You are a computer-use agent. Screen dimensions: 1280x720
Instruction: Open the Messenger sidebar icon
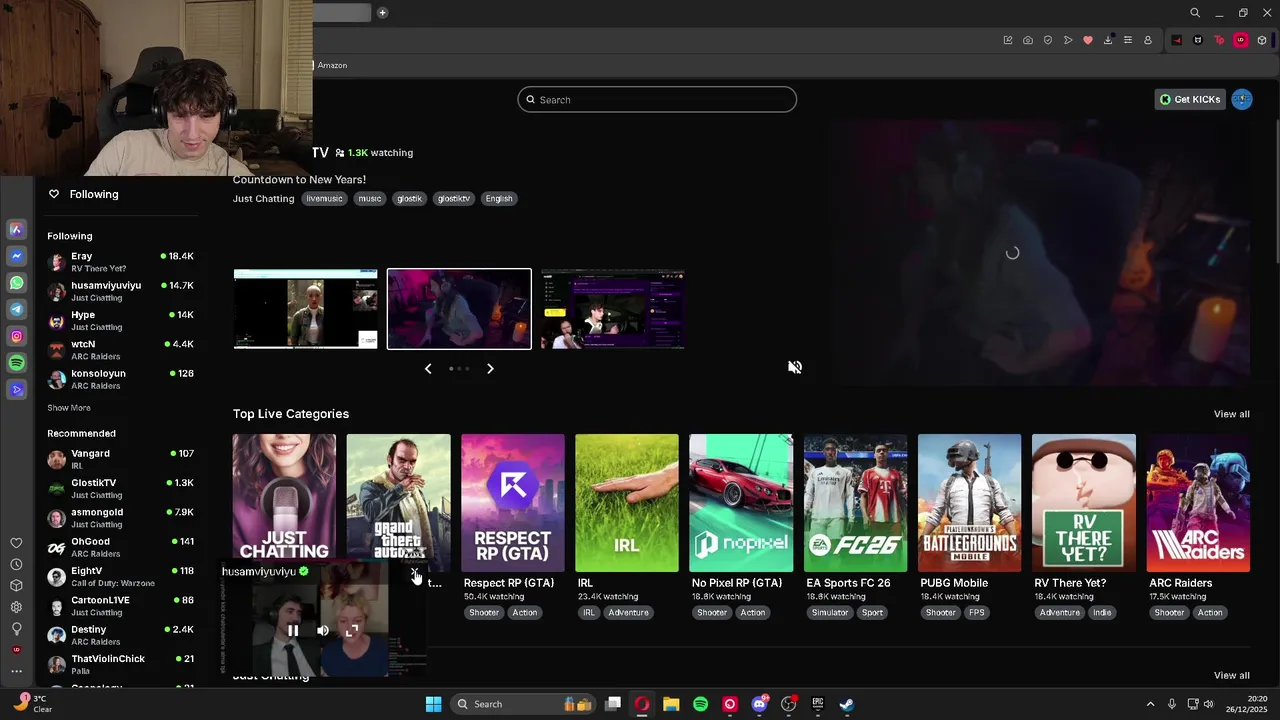click(x=17, y=256)
